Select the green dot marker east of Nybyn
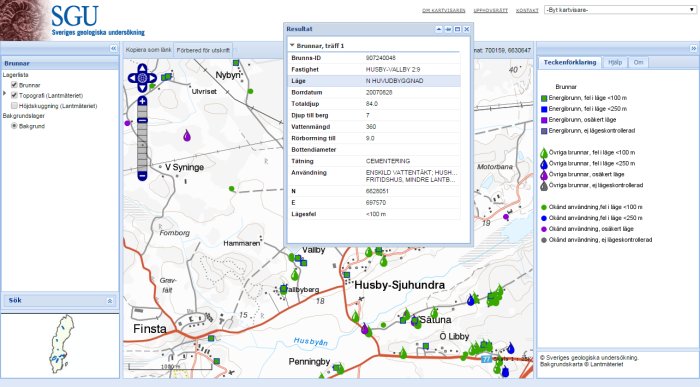 (x=250, y=92)
